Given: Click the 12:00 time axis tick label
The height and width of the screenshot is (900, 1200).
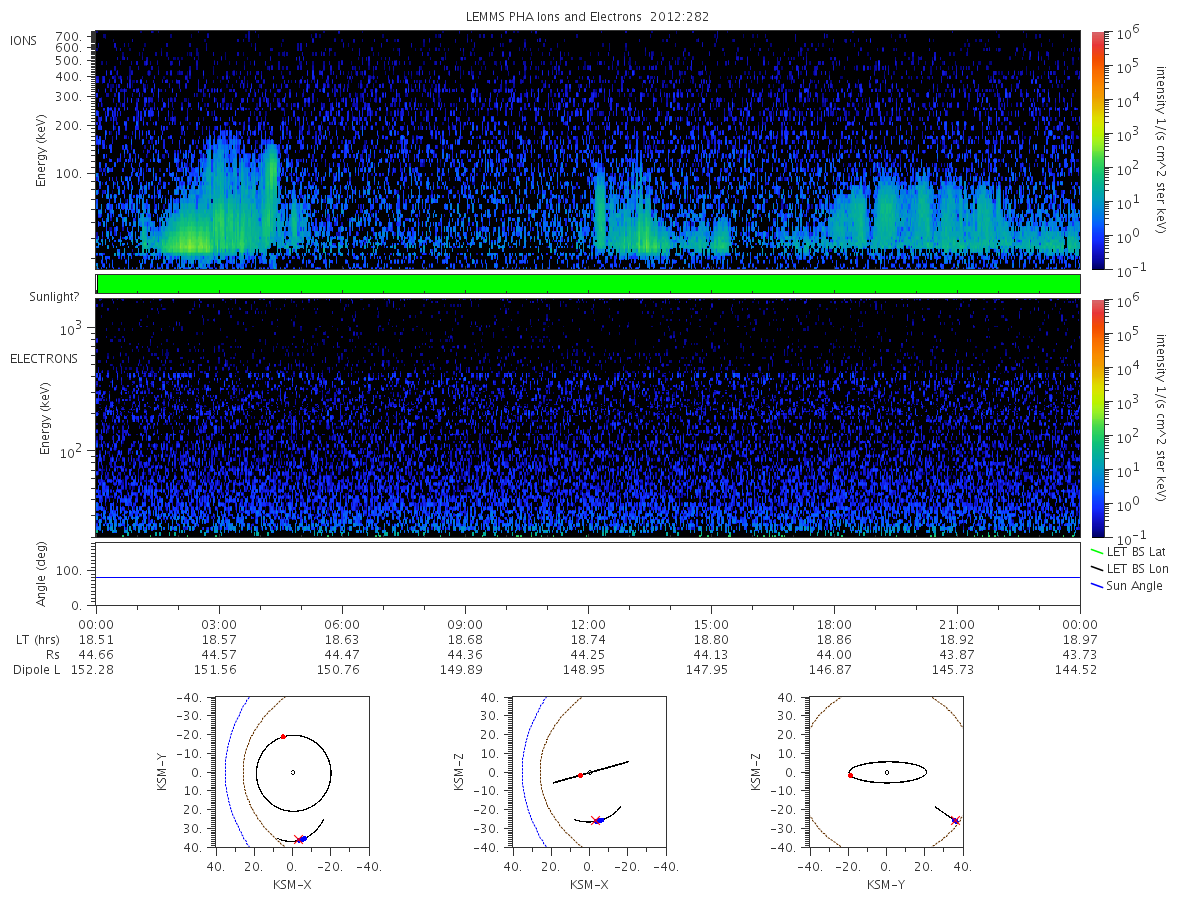Looking at the screenshot, I should pyautogui.click(x=588, y=622).
